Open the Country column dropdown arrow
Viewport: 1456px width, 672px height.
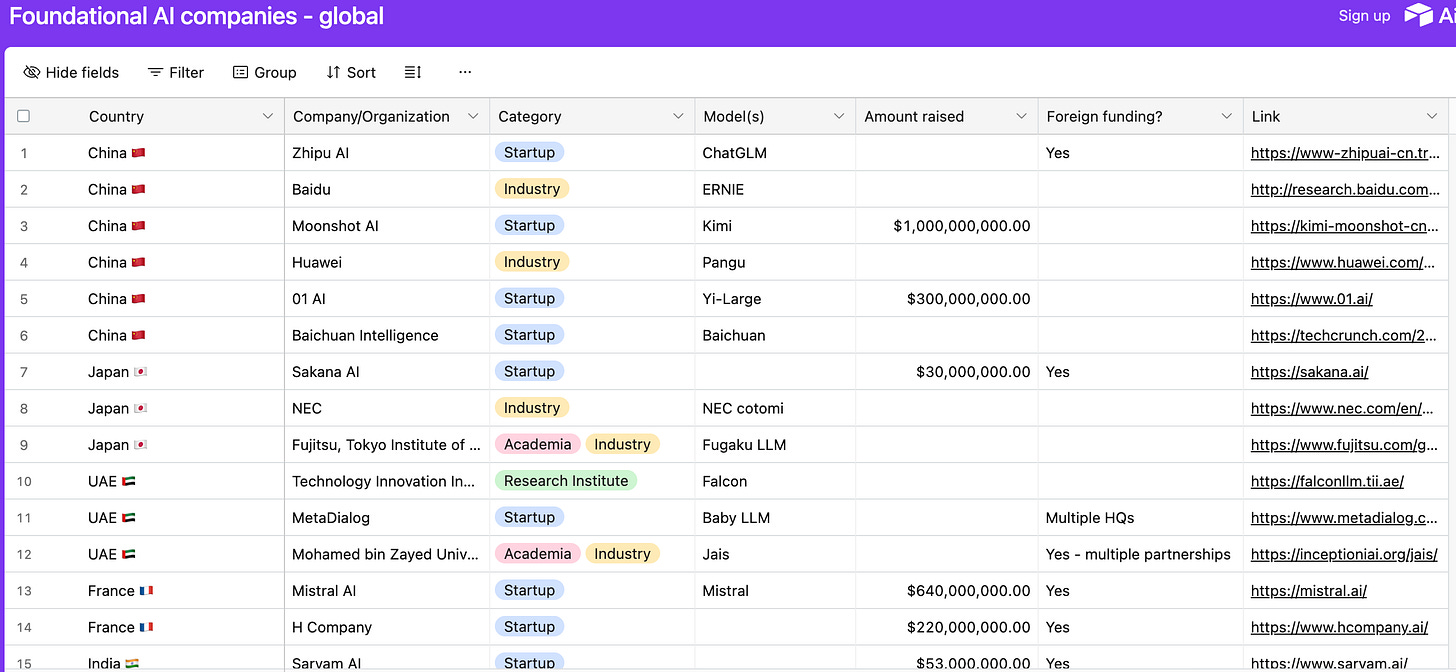pyautogui.click(x=267, y=116)
